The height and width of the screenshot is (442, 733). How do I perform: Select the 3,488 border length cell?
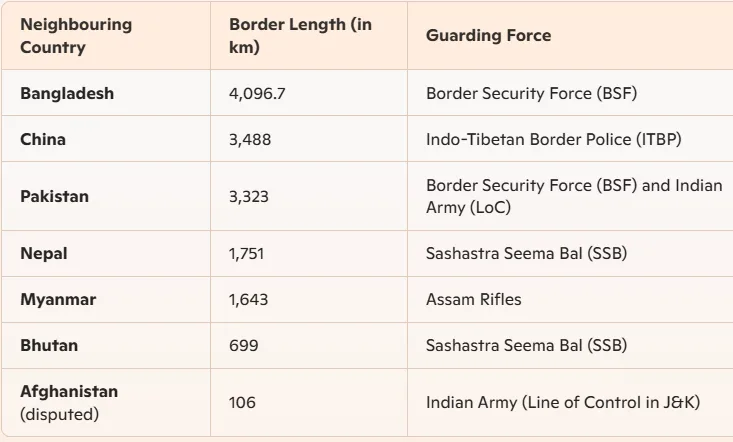250,140
